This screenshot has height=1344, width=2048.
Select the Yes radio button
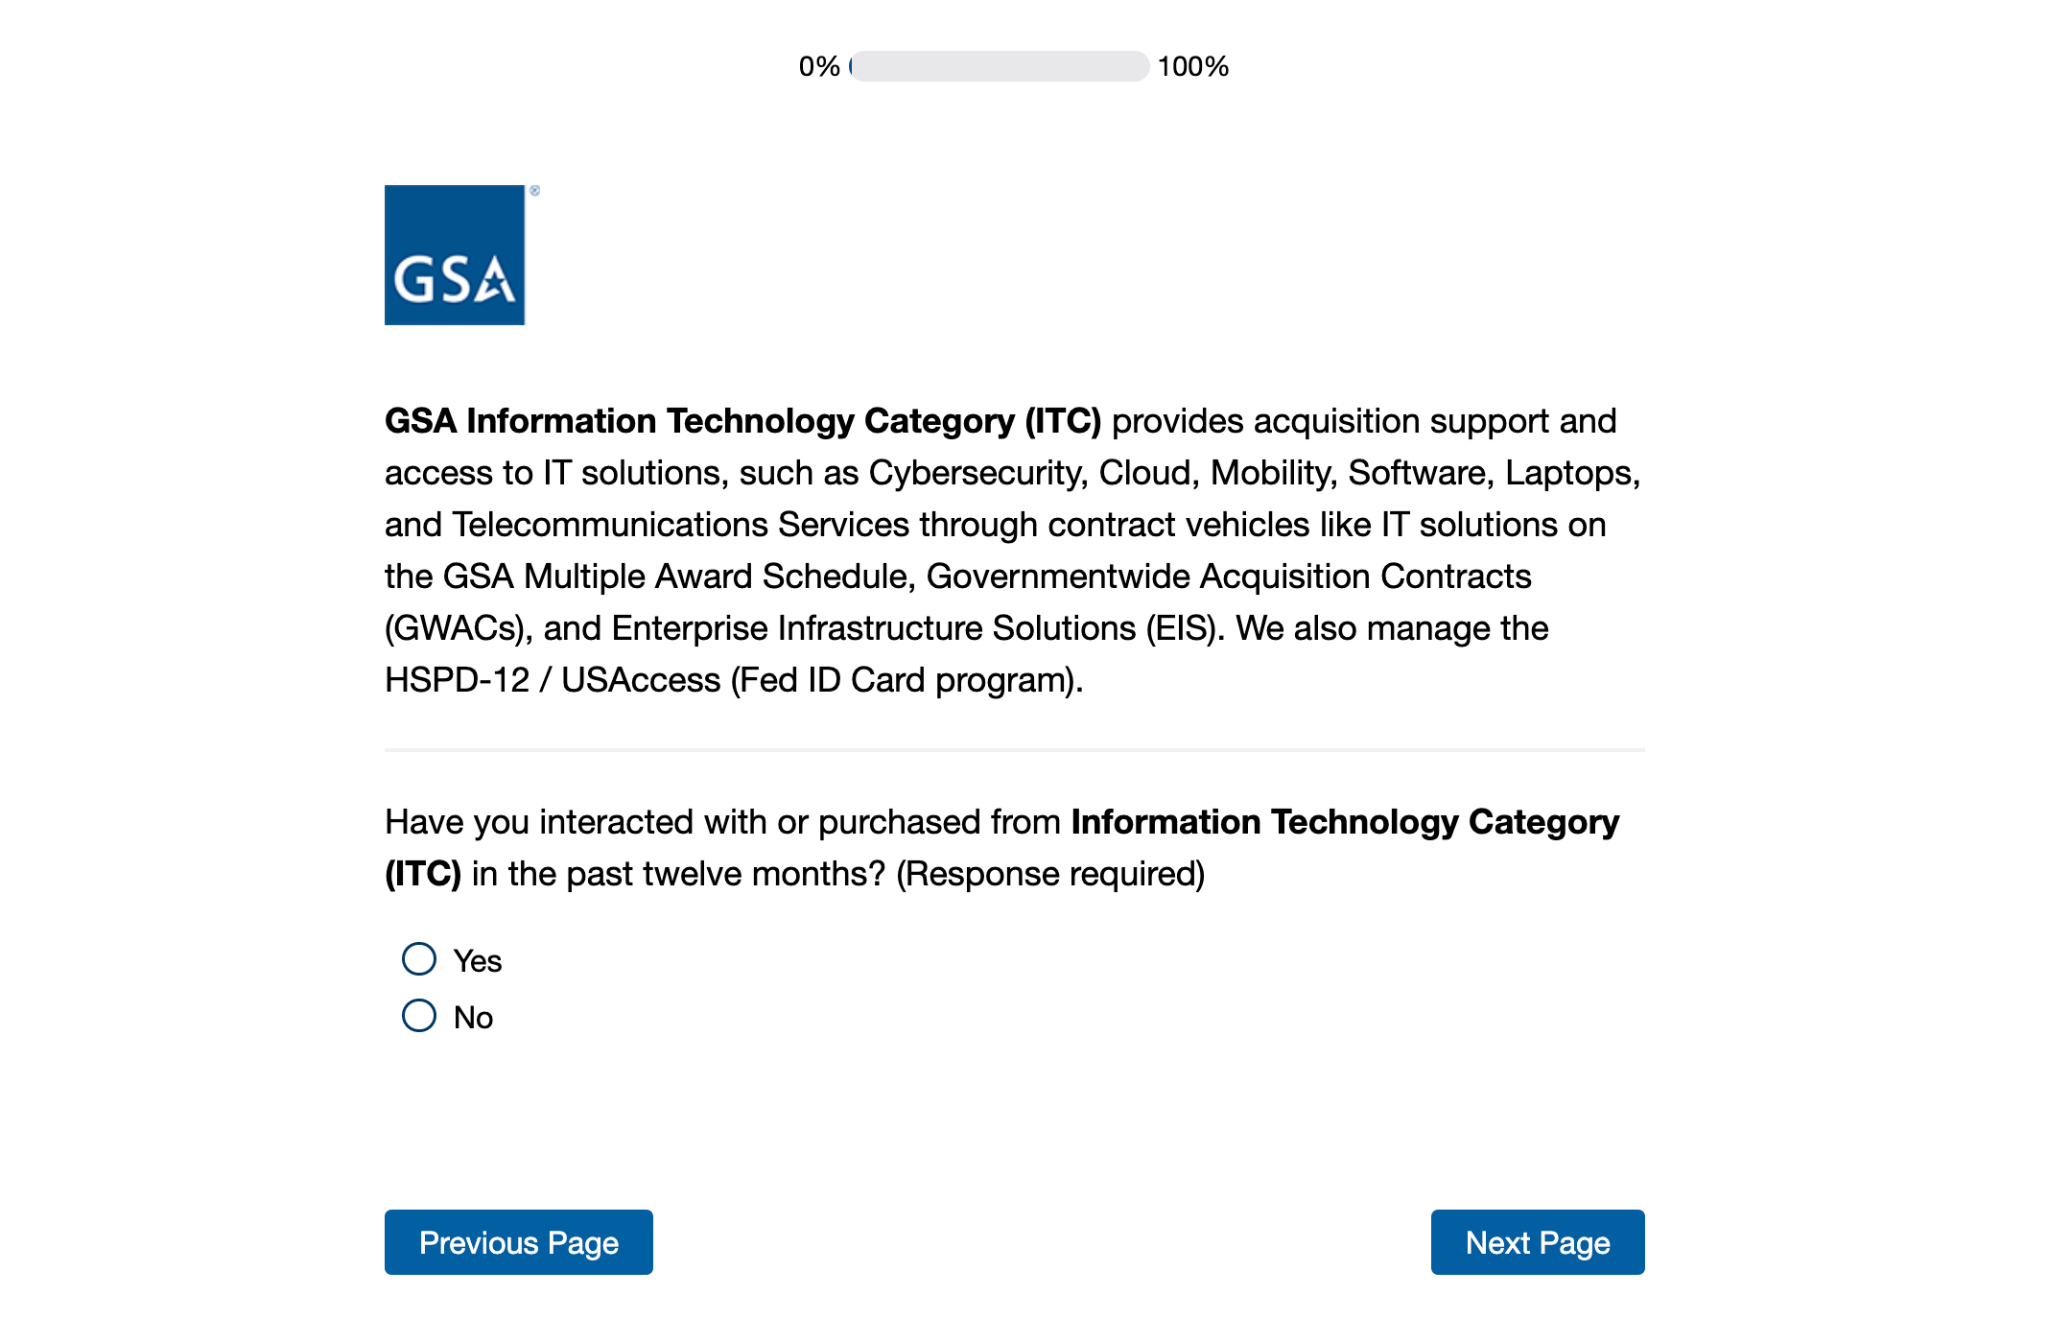click(x=419, y=959)
